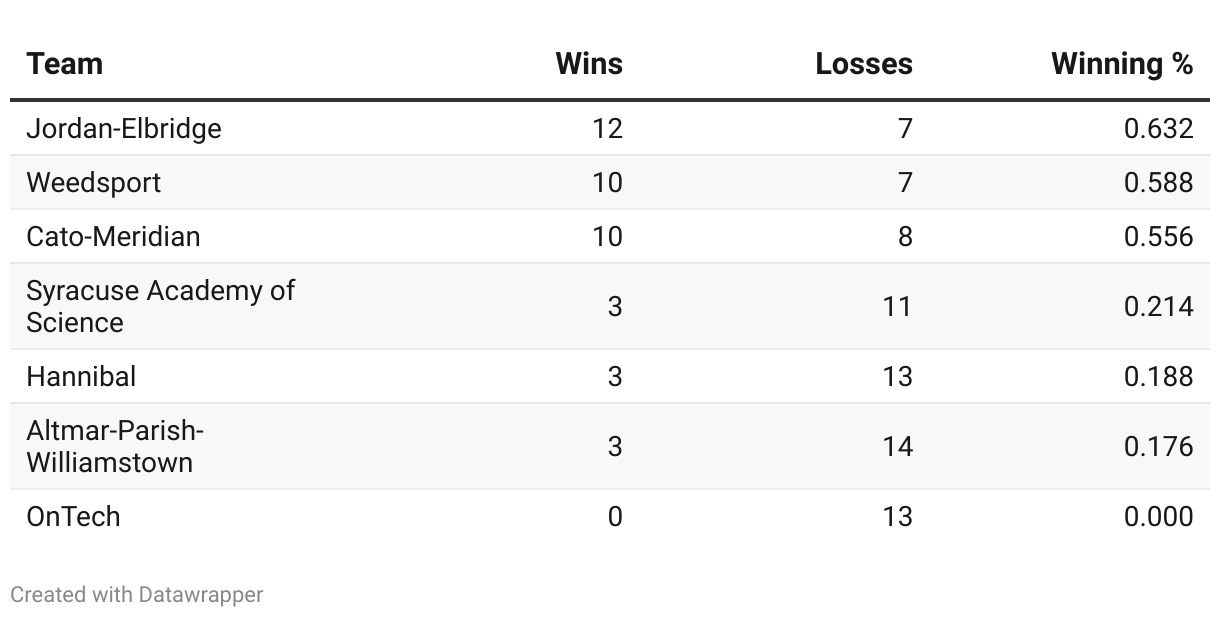Screen dimensions: 1220x618
Task: Select the Weedsport team name
Action: pyautogui.click(x=94, y=183)
